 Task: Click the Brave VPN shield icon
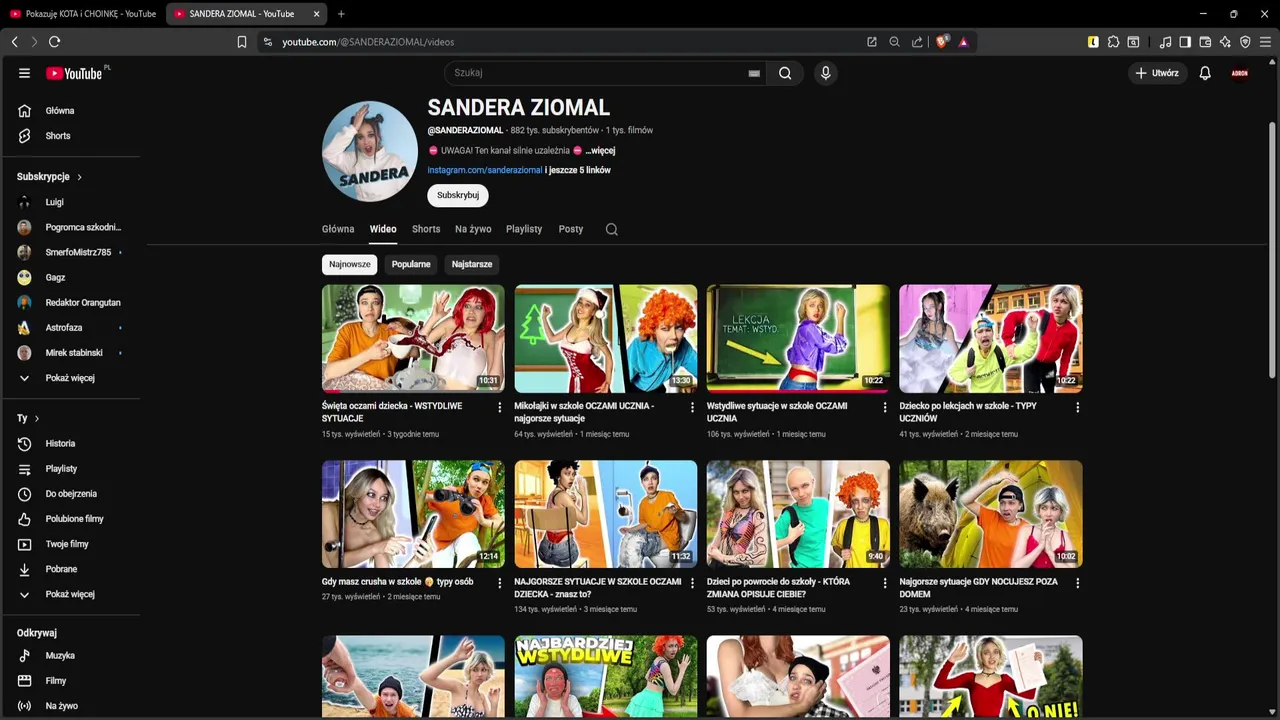[1245, 42]
